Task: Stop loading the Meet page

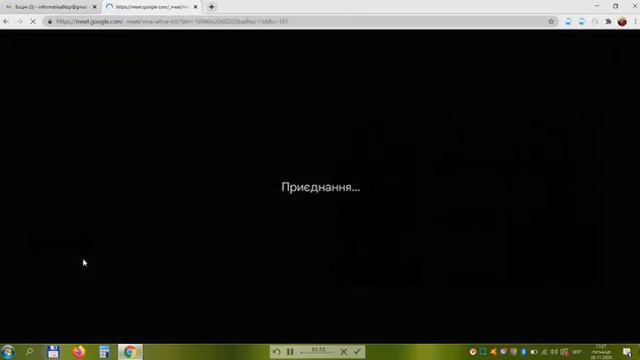Action: click(x=33, y=21)
